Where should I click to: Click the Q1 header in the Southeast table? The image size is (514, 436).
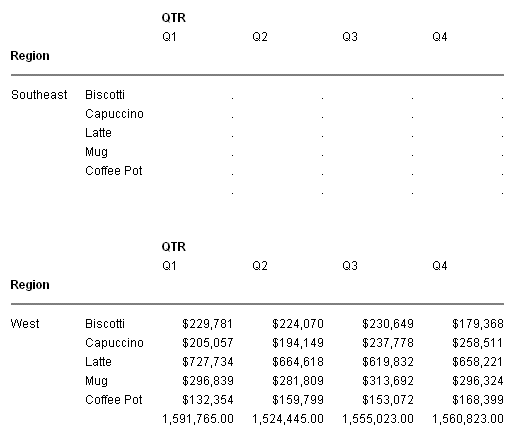click(x=169, y=36)
